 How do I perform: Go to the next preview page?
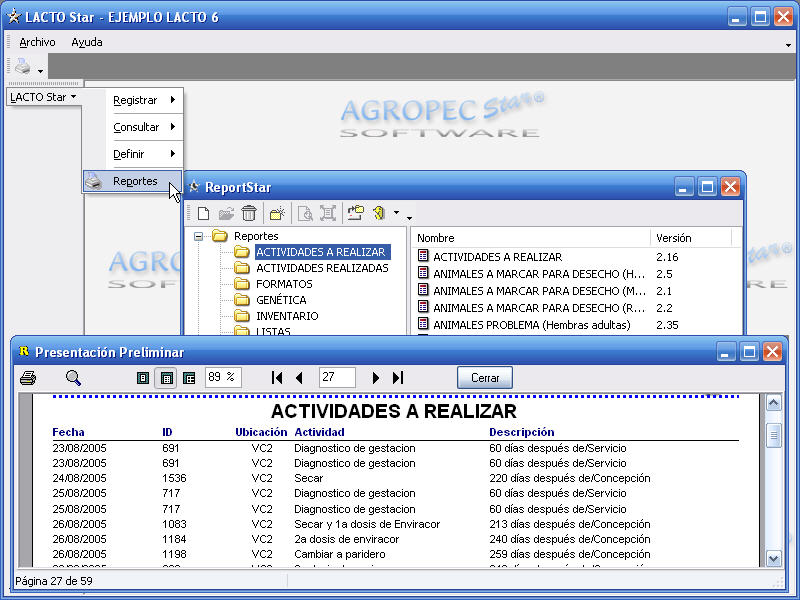(376, 378)
